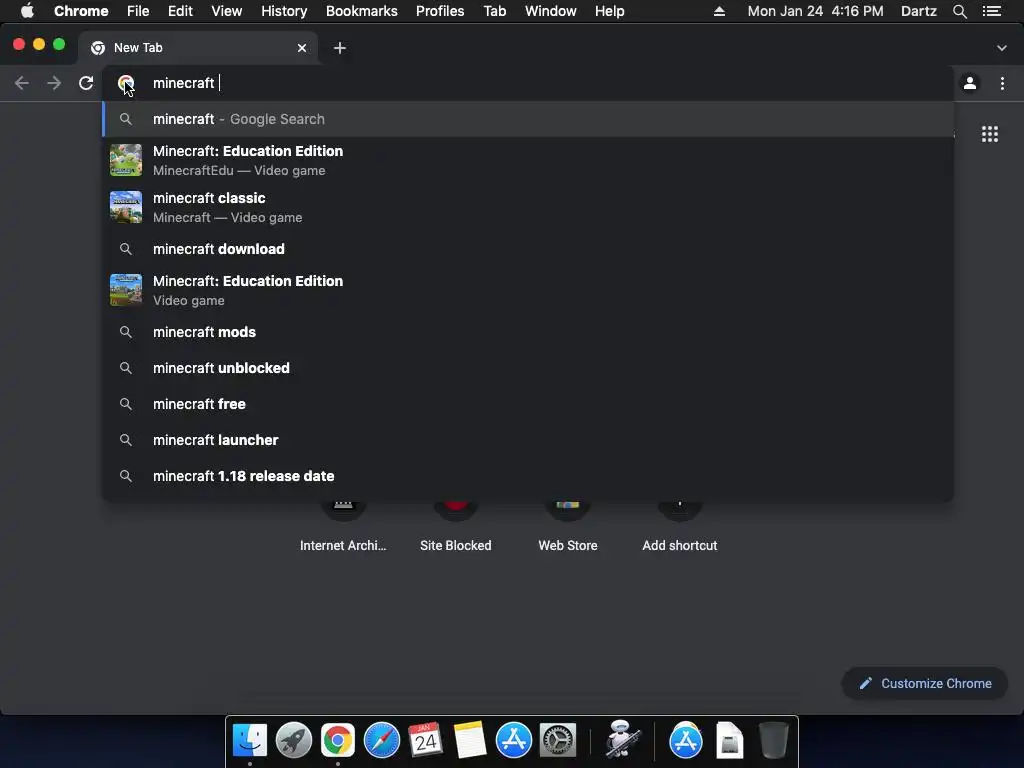Select Minecraft: Education Edition Video game suggestion

528,290
